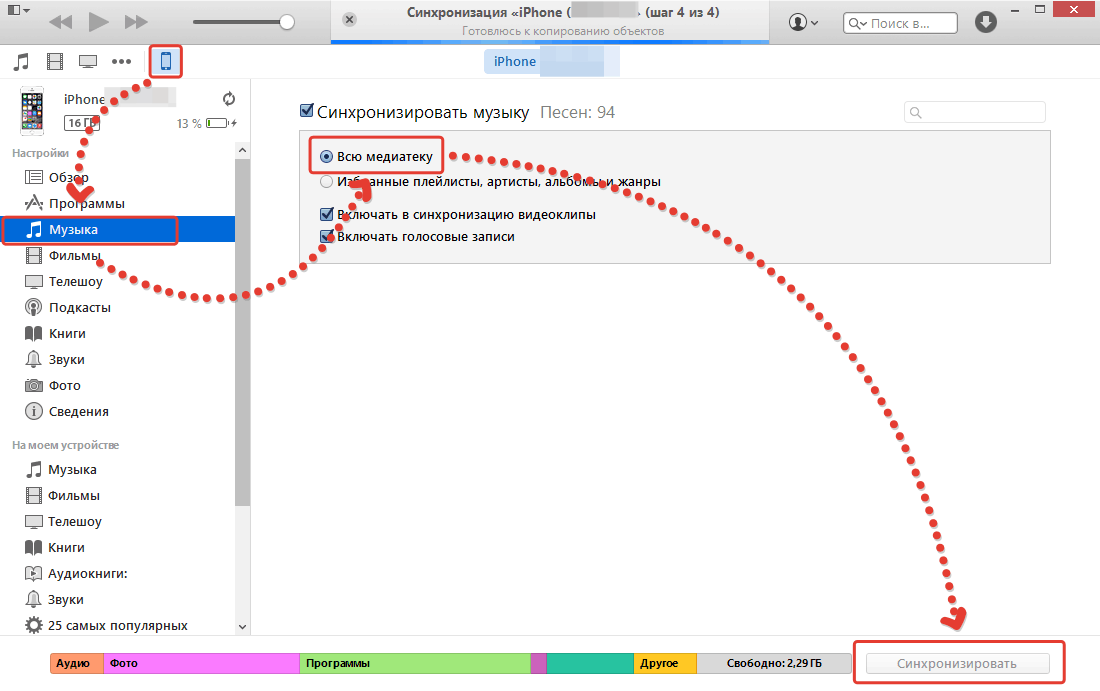Viewport: 1100px width, 691px height.
Task: Click the three-dots more libraries button
Action: coord(121,62)
